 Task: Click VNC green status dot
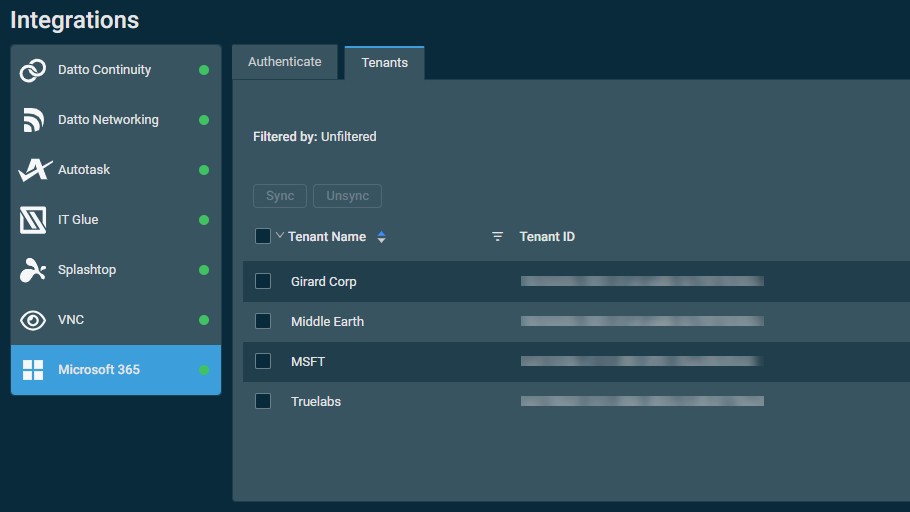tap(204, 319)
